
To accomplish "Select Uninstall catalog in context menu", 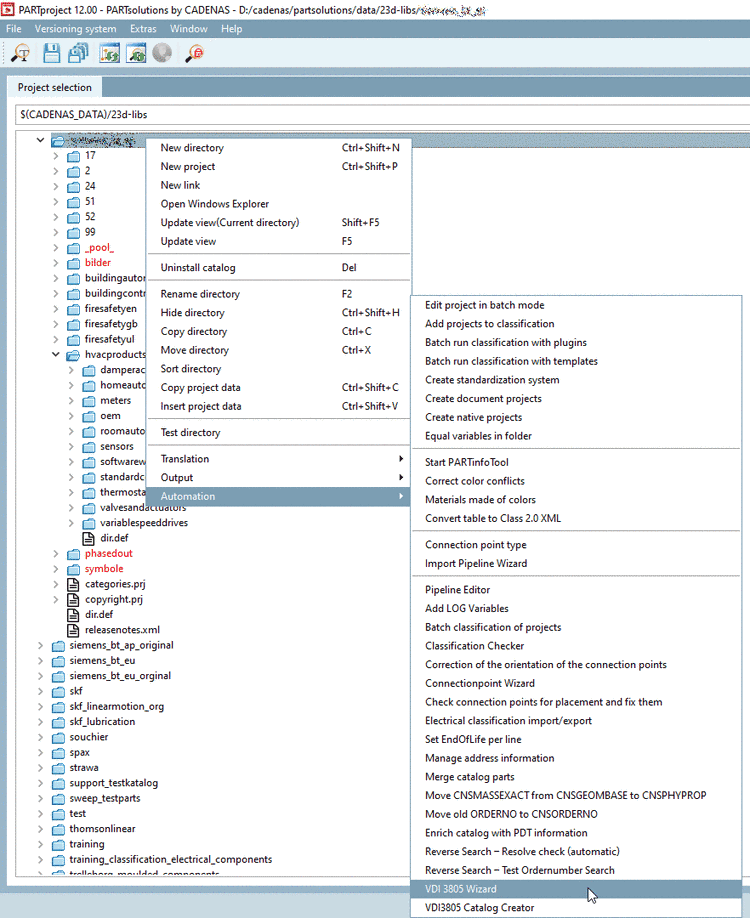I will pos(279,268).
